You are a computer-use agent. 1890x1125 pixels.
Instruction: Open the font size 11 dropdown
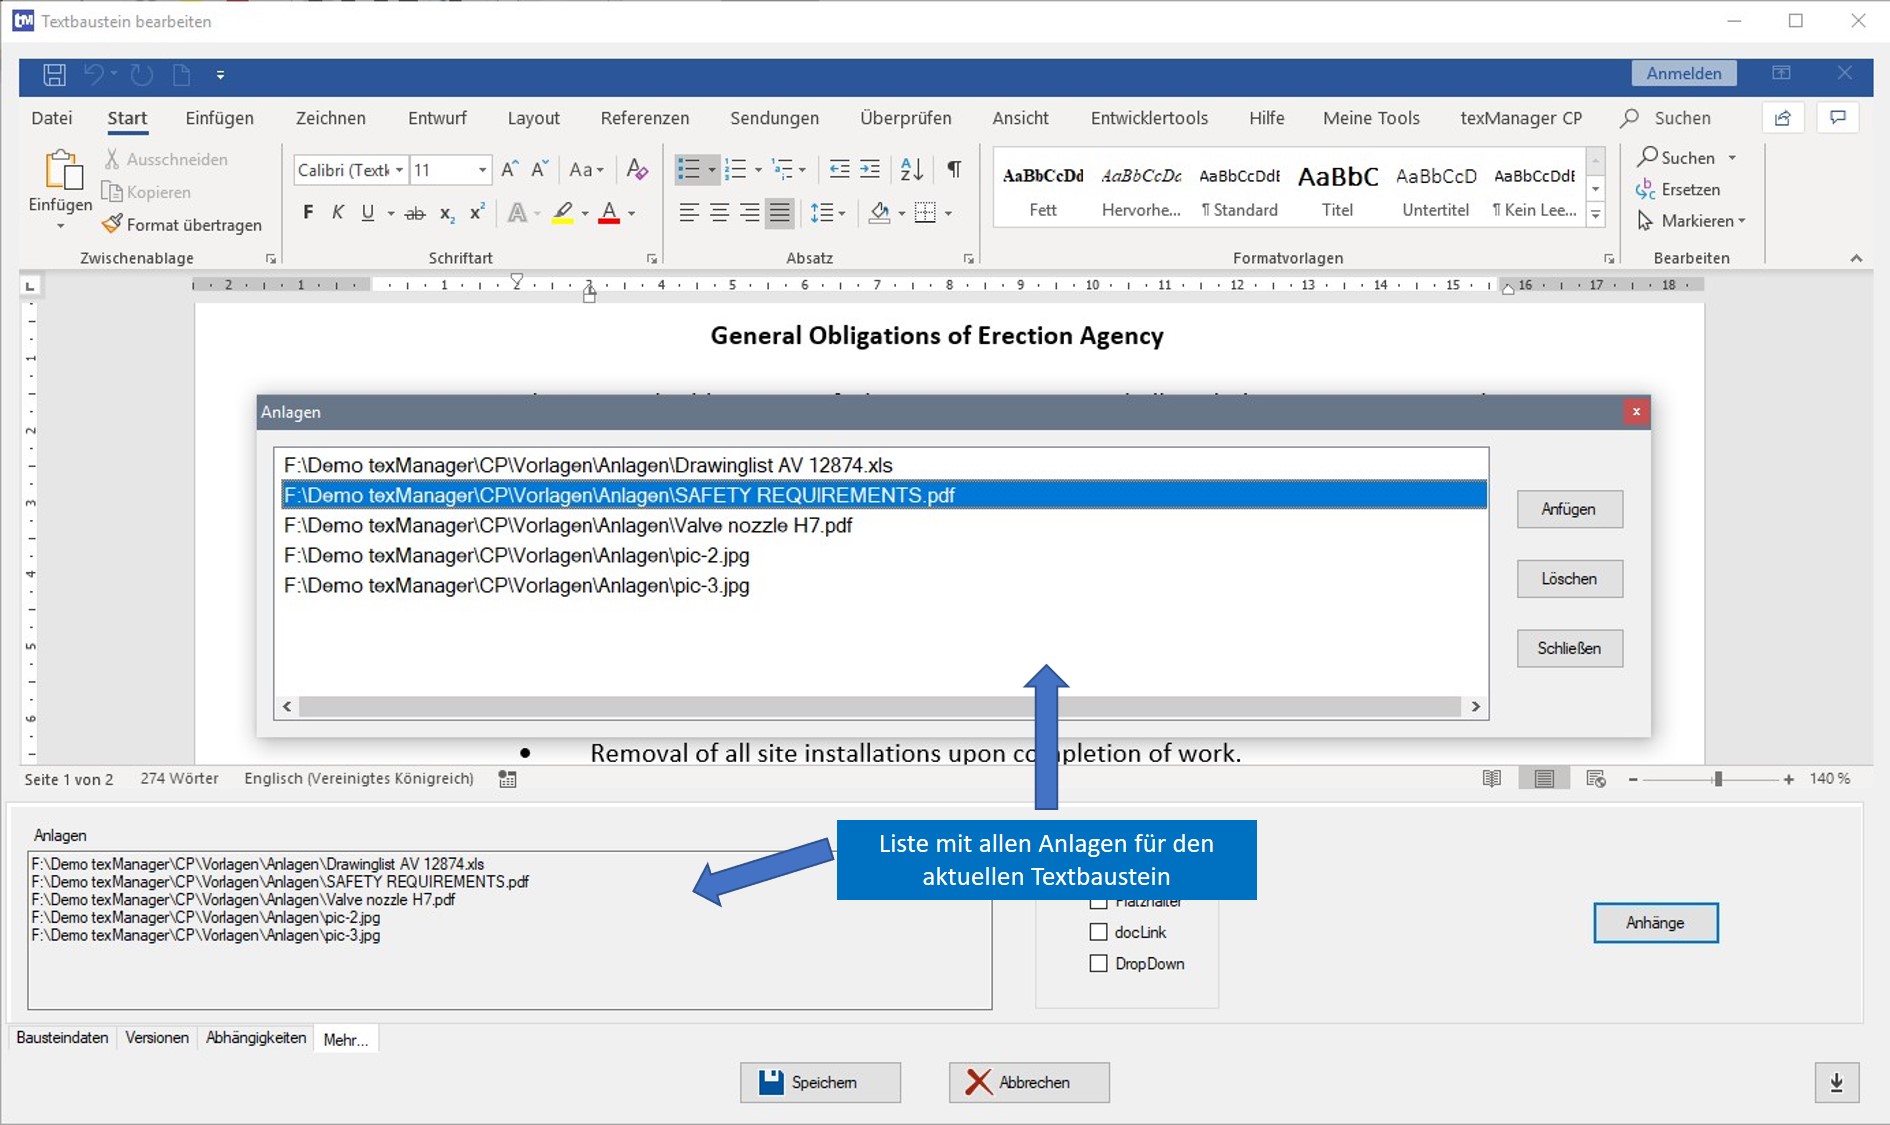coord(482,170)
